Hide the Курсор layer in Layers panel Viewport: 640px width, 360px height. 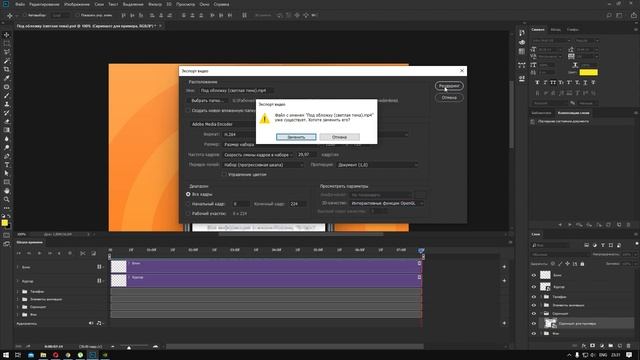pos(533,287)
